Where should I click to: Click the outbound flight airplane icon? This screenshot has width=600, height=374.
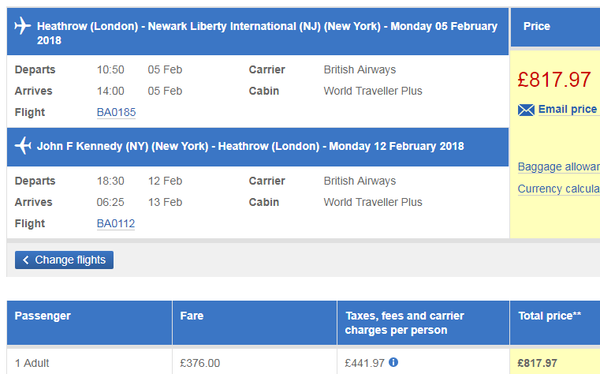23,26
